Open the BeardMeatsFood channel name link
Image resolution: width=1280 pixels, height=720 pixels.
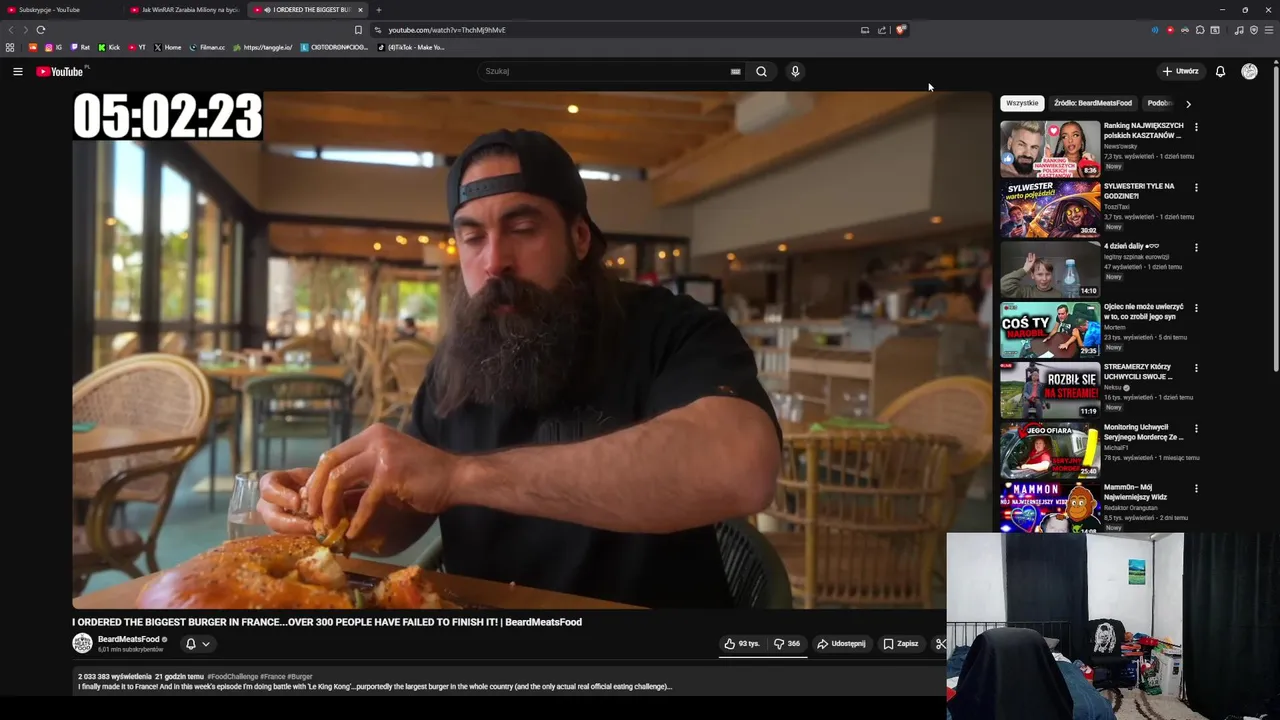[129, 639]
